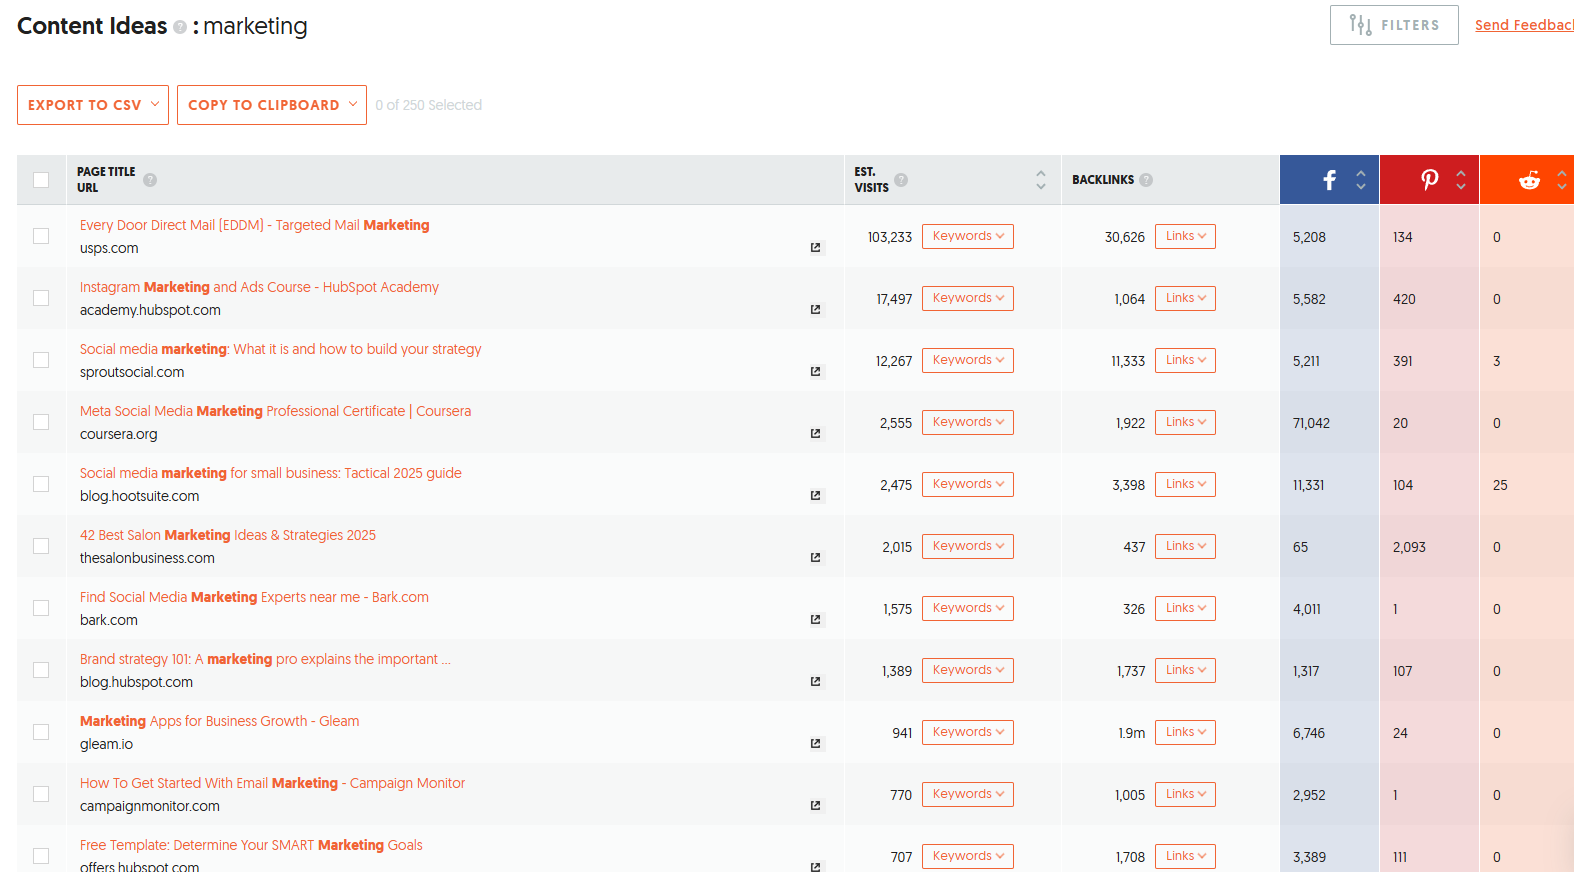The height and width of the screenshot is (872, 1574).
Task: Open academy.hubspot.com external link icon
Action: pyautogui.click(x=816, y=310)
